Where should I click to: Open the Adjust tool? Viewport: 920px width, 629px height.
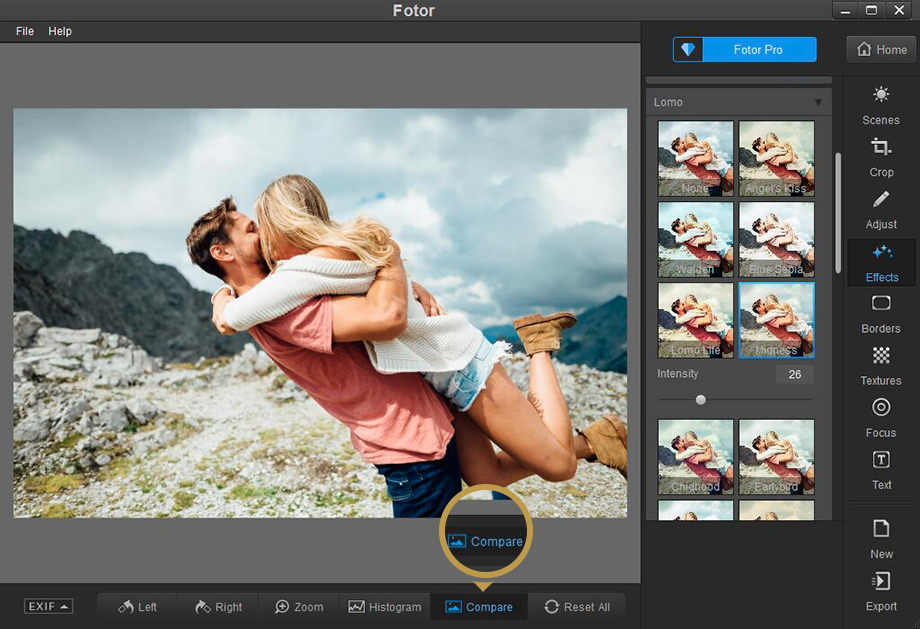881,208
